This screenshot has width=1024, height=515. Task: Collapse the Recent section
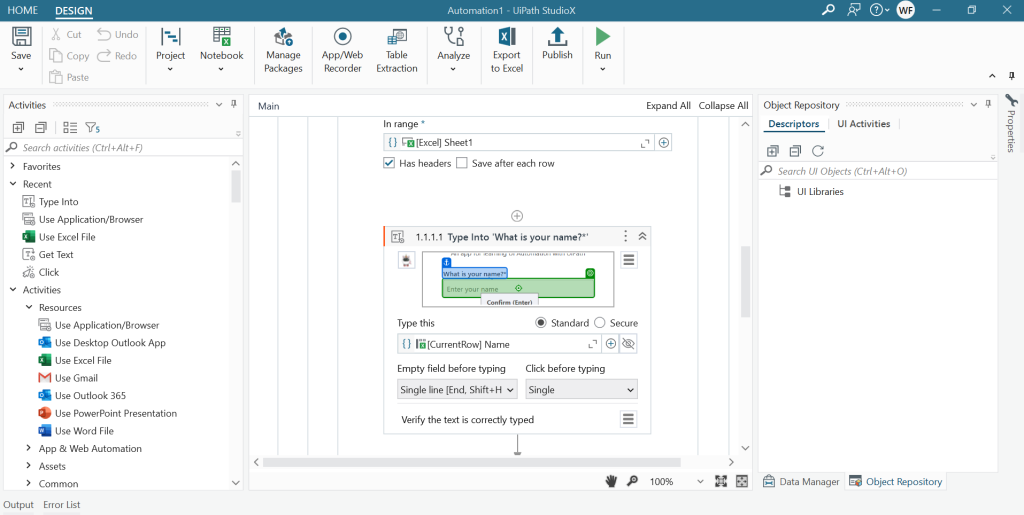(x=12, y=184)
